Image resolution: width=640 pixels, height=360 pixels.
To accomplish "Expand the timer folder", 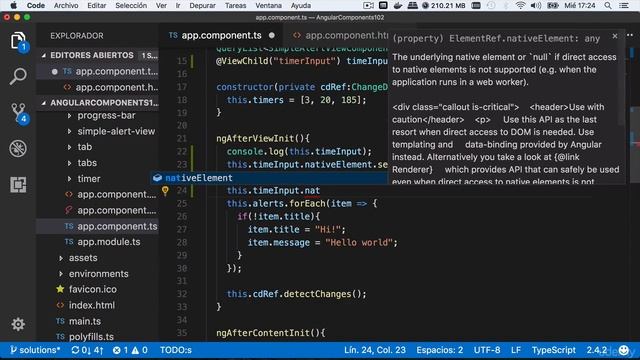I will click(69, 179).
